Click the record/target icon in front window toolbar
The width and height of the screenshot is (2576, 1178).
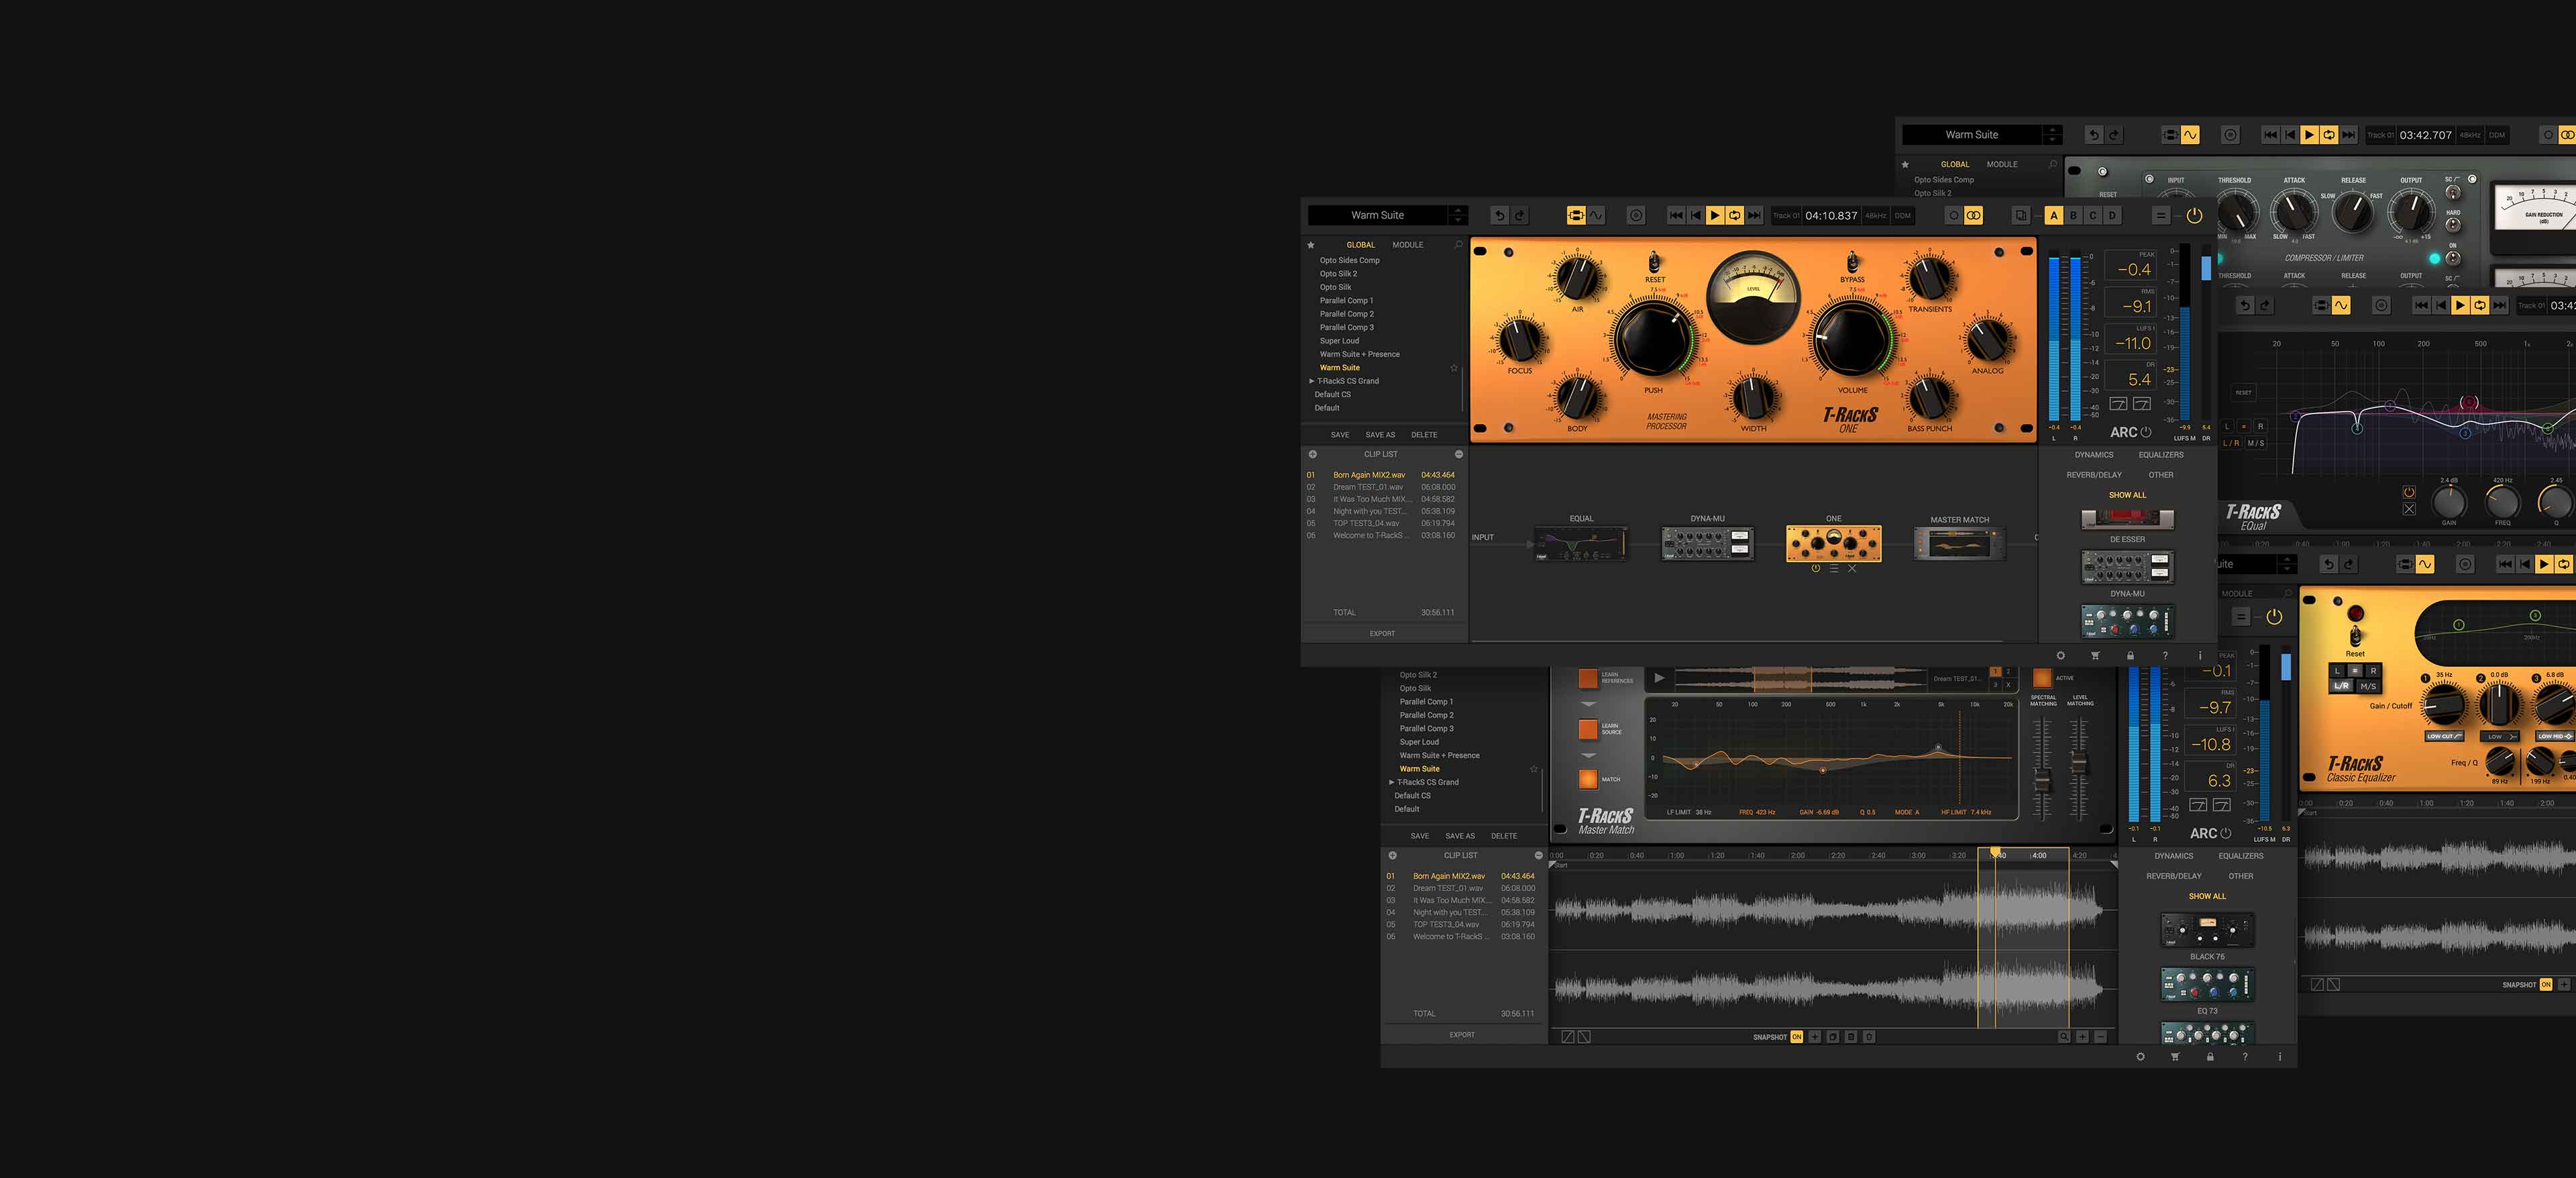1636,215
